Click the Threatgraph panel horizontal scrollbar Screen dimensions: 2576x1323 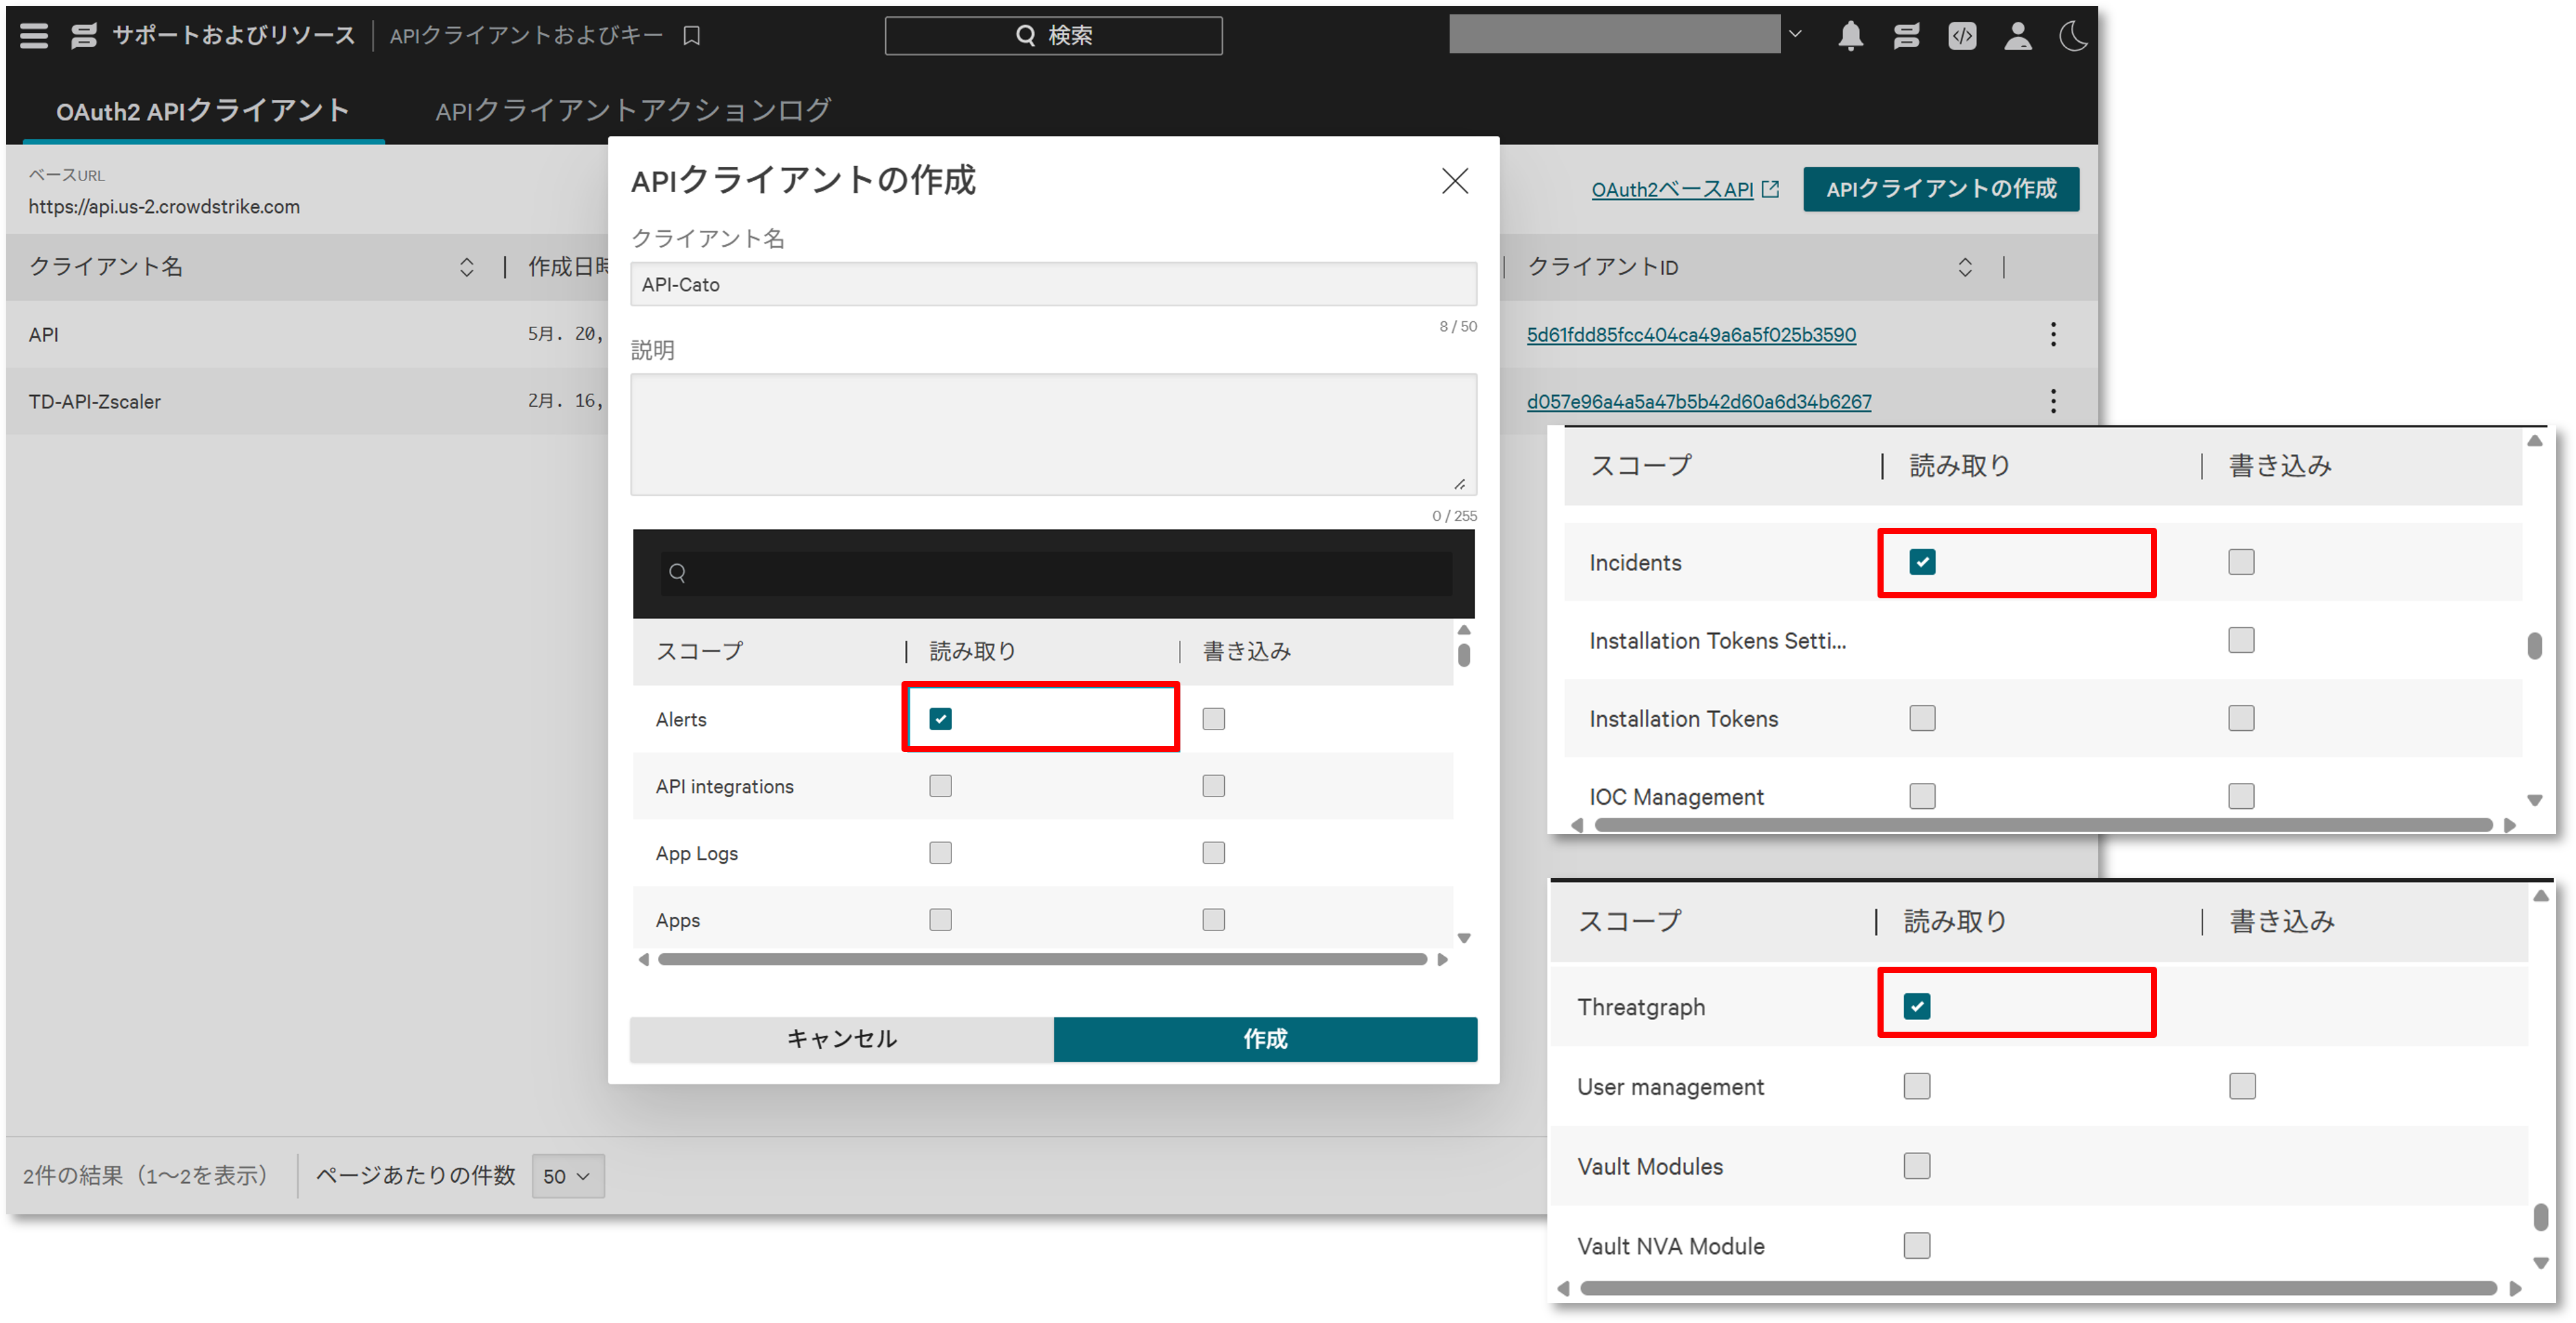tap(2038, 1288)
